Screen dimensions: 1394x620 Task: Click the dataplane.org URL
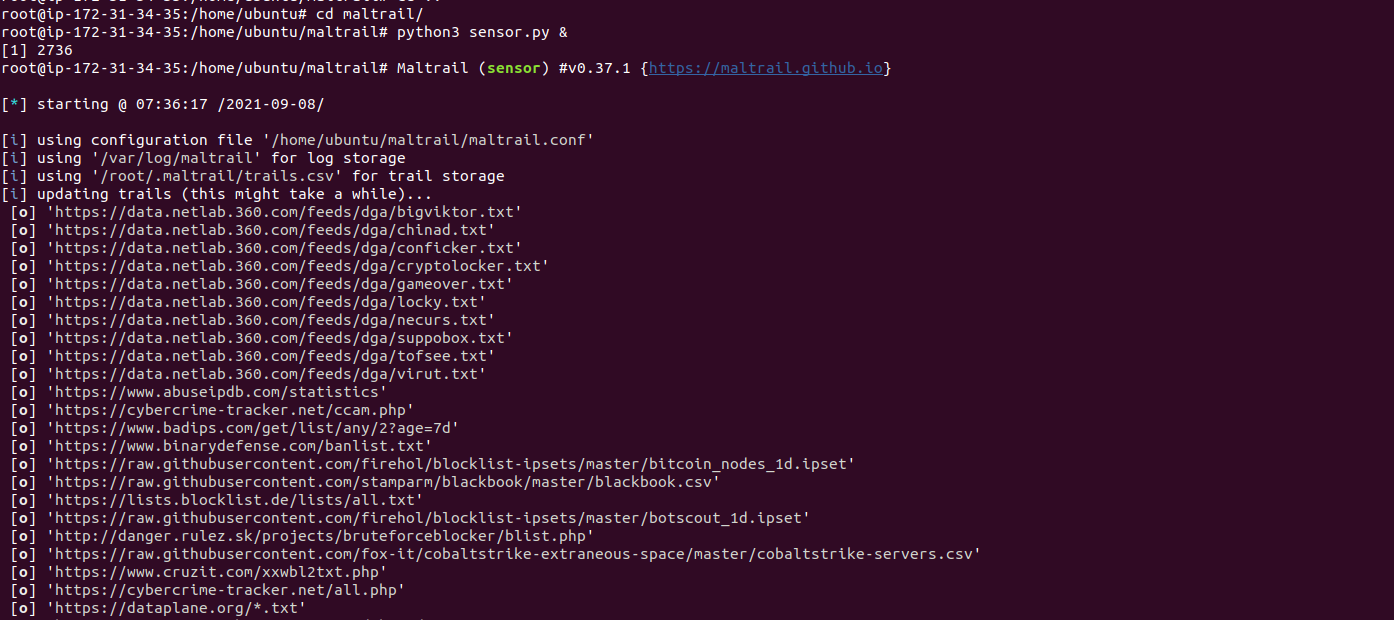[x=176, y=608]
